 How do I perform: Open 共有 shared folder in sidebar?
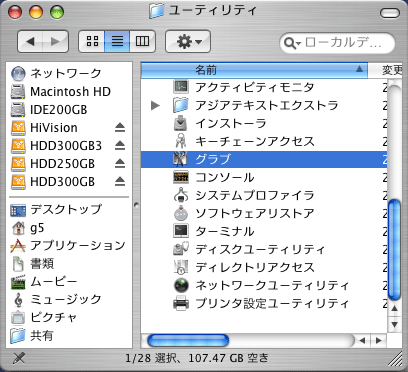[x=32, y=336]
